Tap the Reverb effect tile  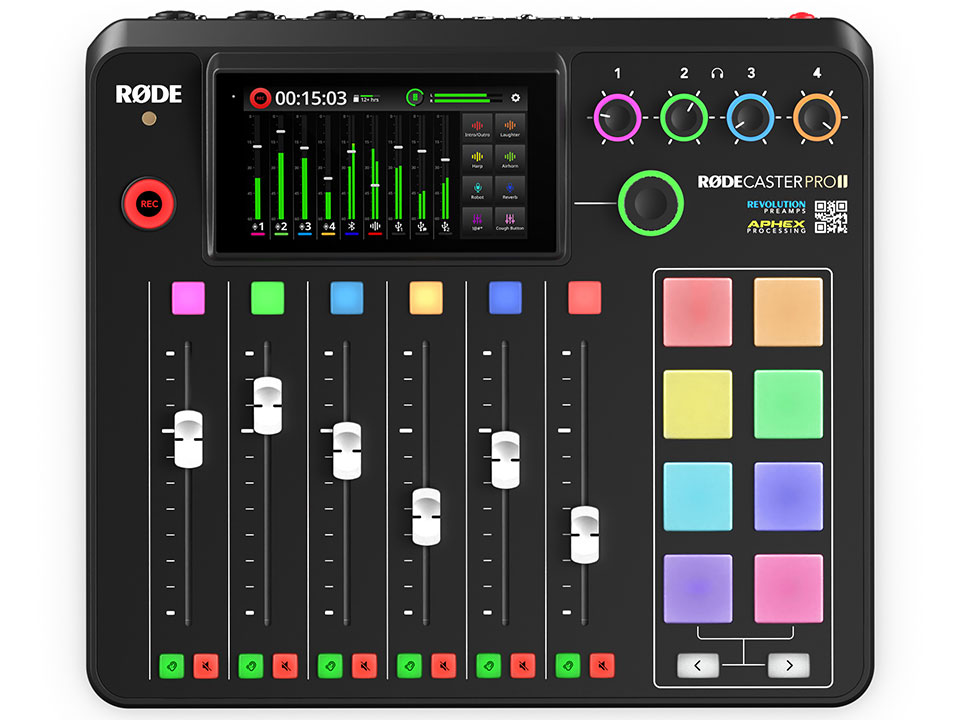click(510, 190)
